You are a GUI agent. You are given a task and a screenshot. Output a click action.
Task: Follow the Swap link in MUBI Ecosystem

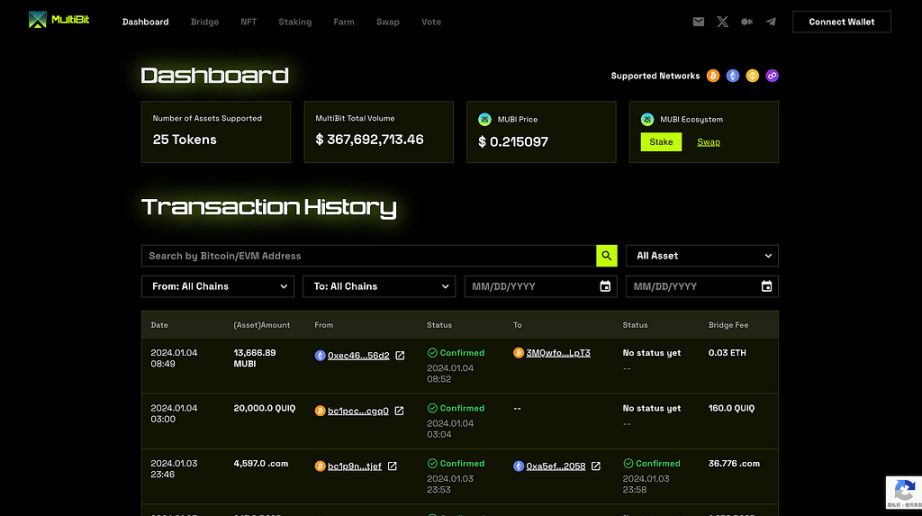pos(709,142)
